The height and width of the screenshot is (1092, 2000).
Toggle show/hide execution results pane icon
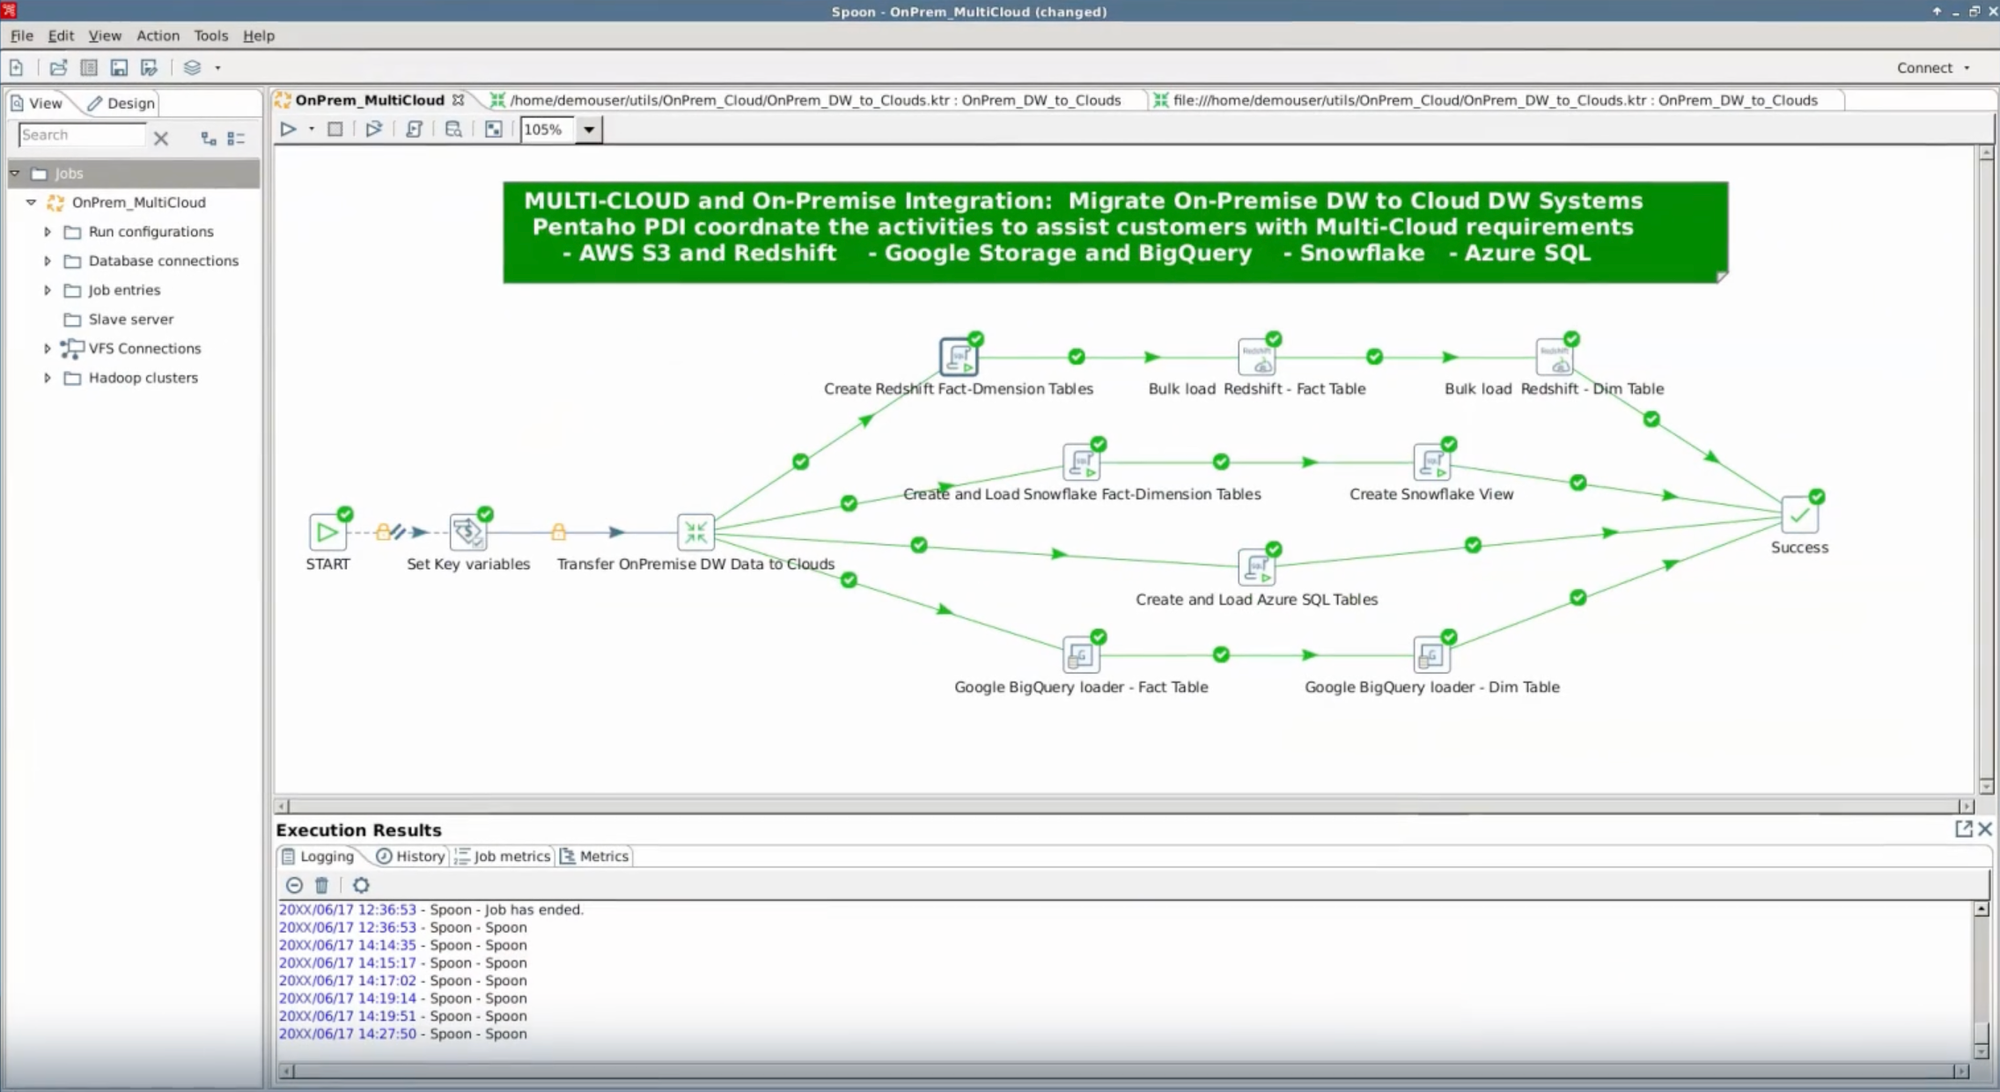(493, 129)
